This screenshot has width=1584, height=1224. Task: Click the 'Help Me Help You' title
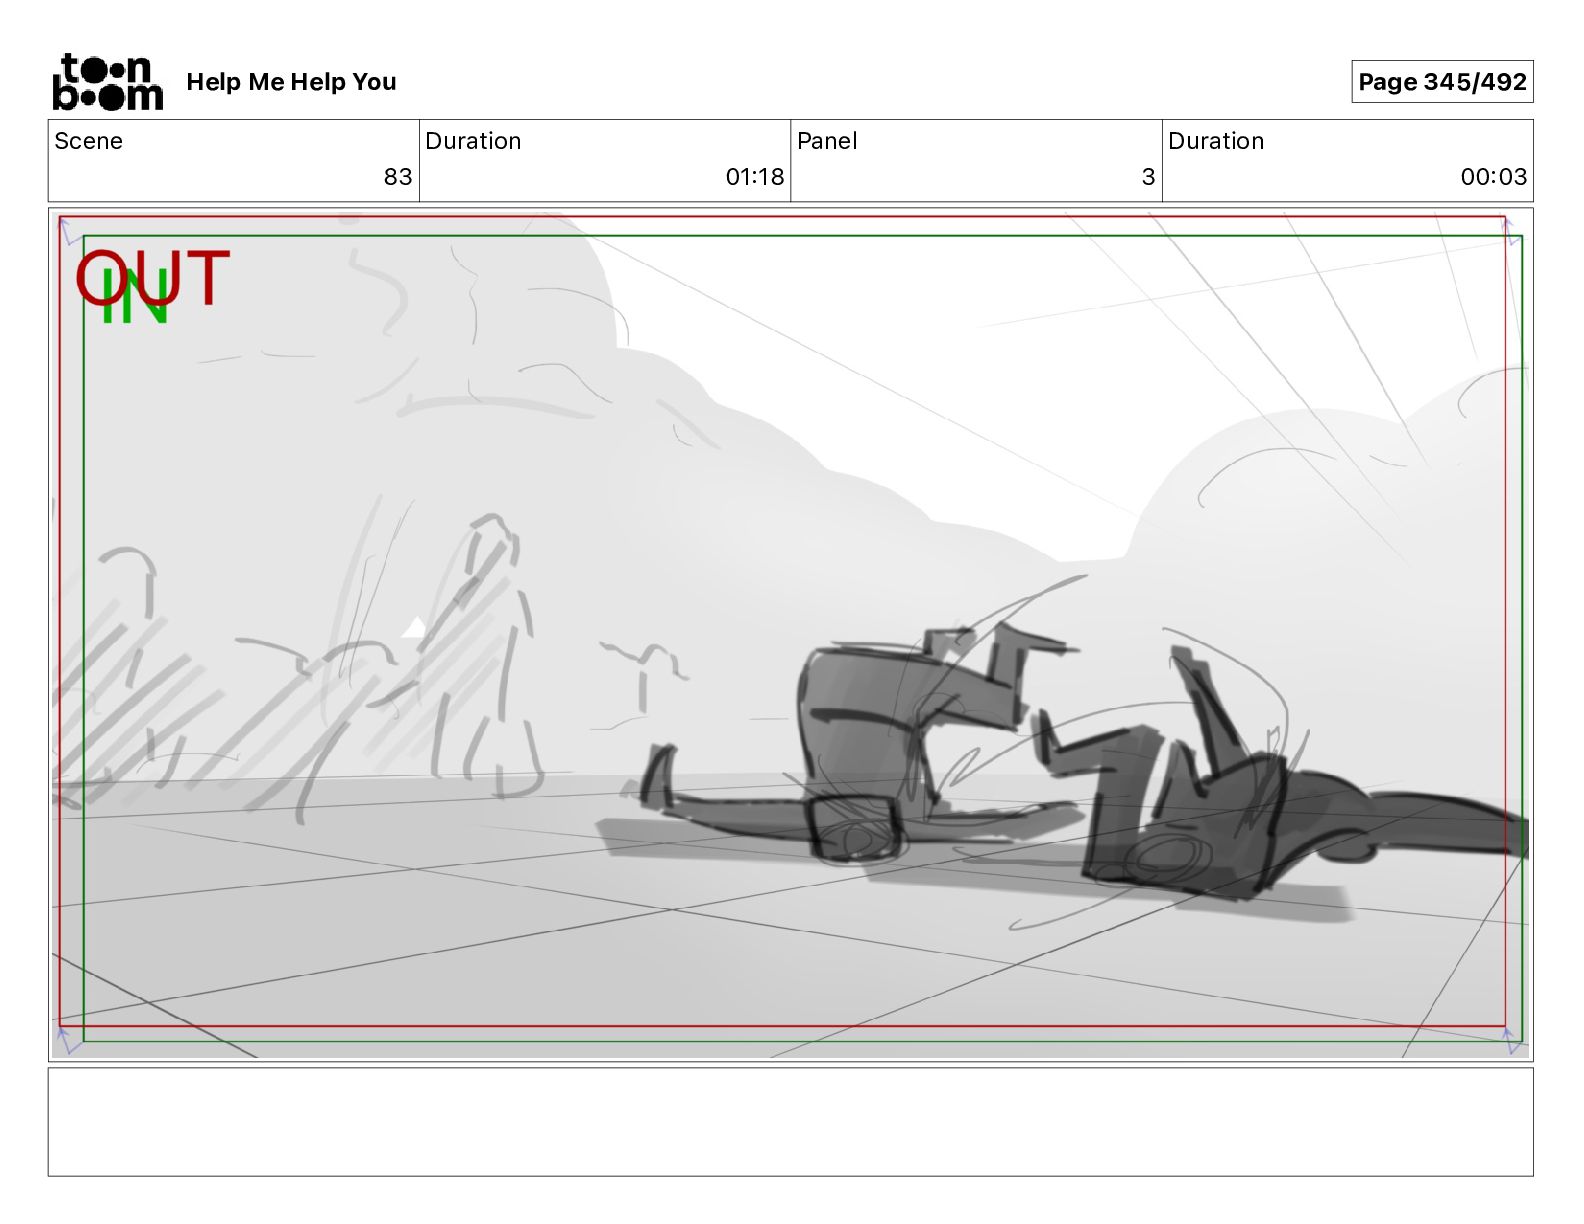click(291, 82)
